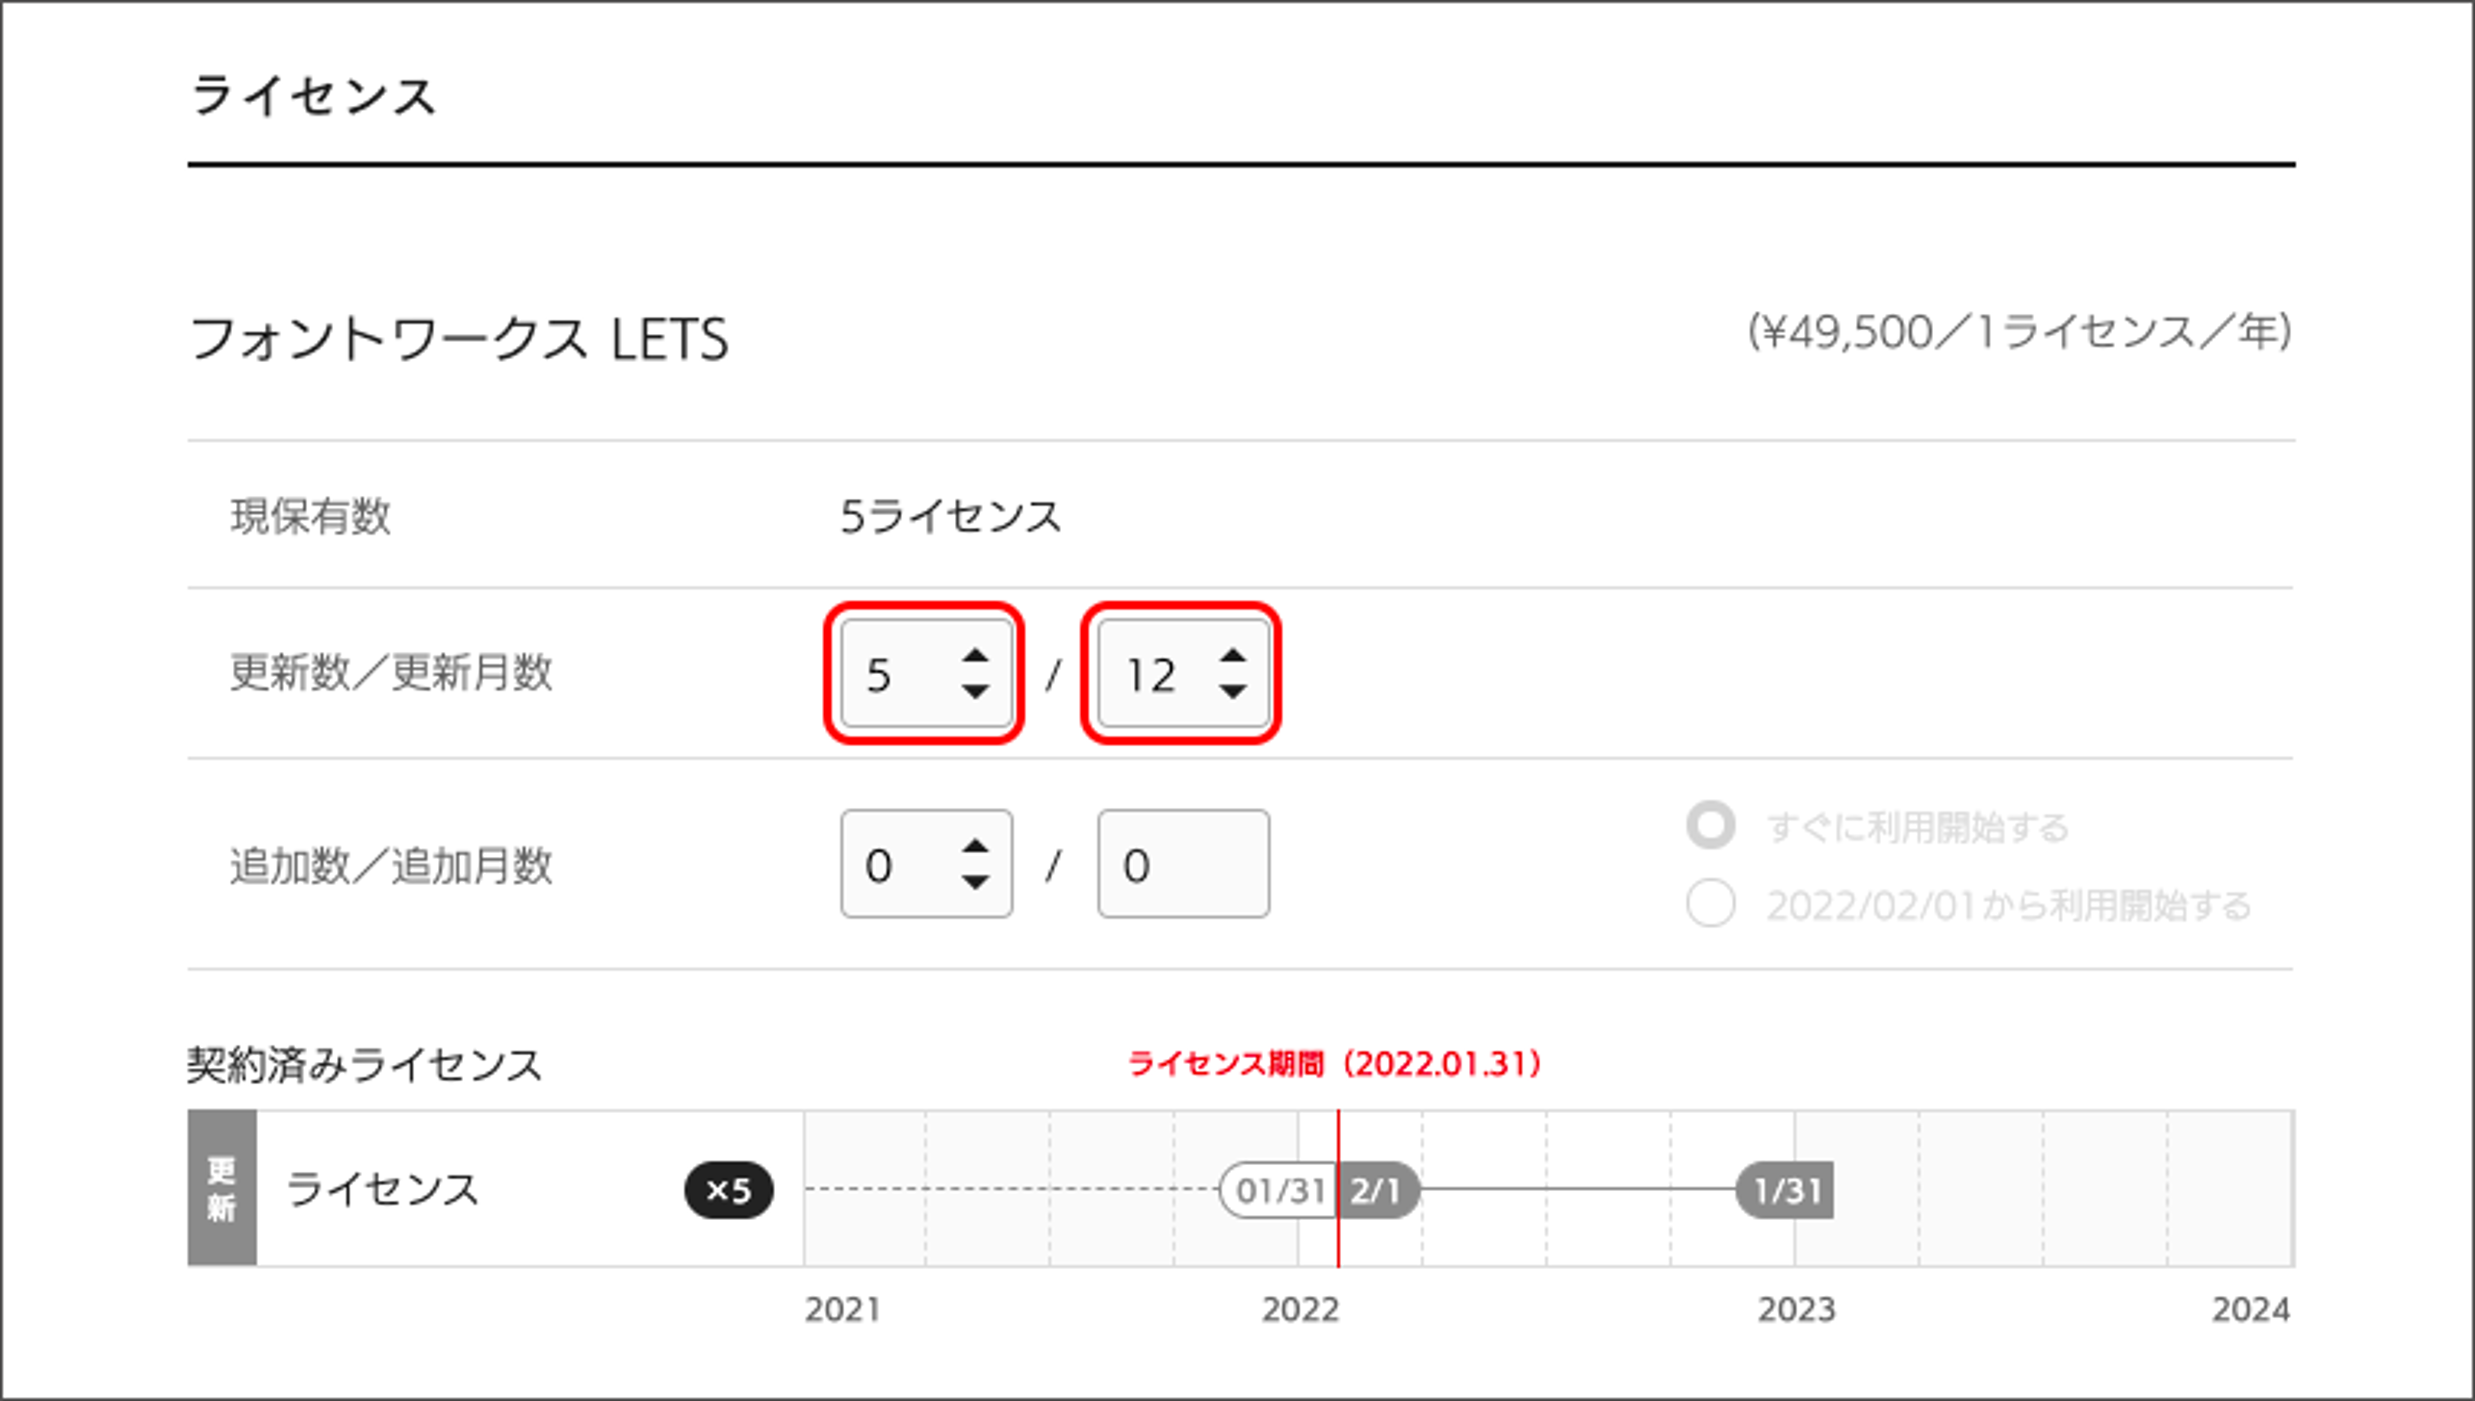Click the 01/31 timeline marker
The width and height of the screenshot is (2475, 1401).
coord(1279,1190)
